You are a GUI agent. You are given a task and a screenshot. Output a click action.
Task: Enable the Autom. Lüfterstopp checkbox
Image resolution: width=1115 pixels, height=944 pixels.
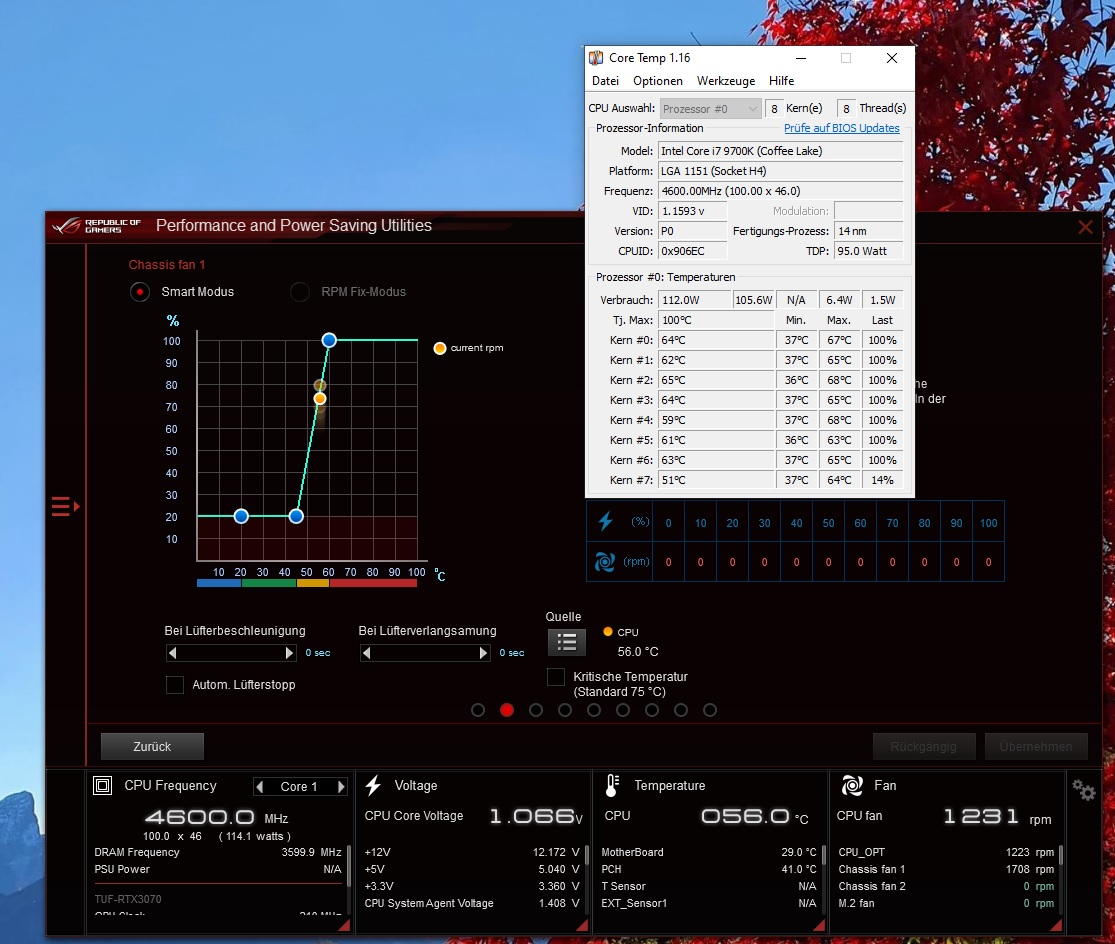pos(175,685)
